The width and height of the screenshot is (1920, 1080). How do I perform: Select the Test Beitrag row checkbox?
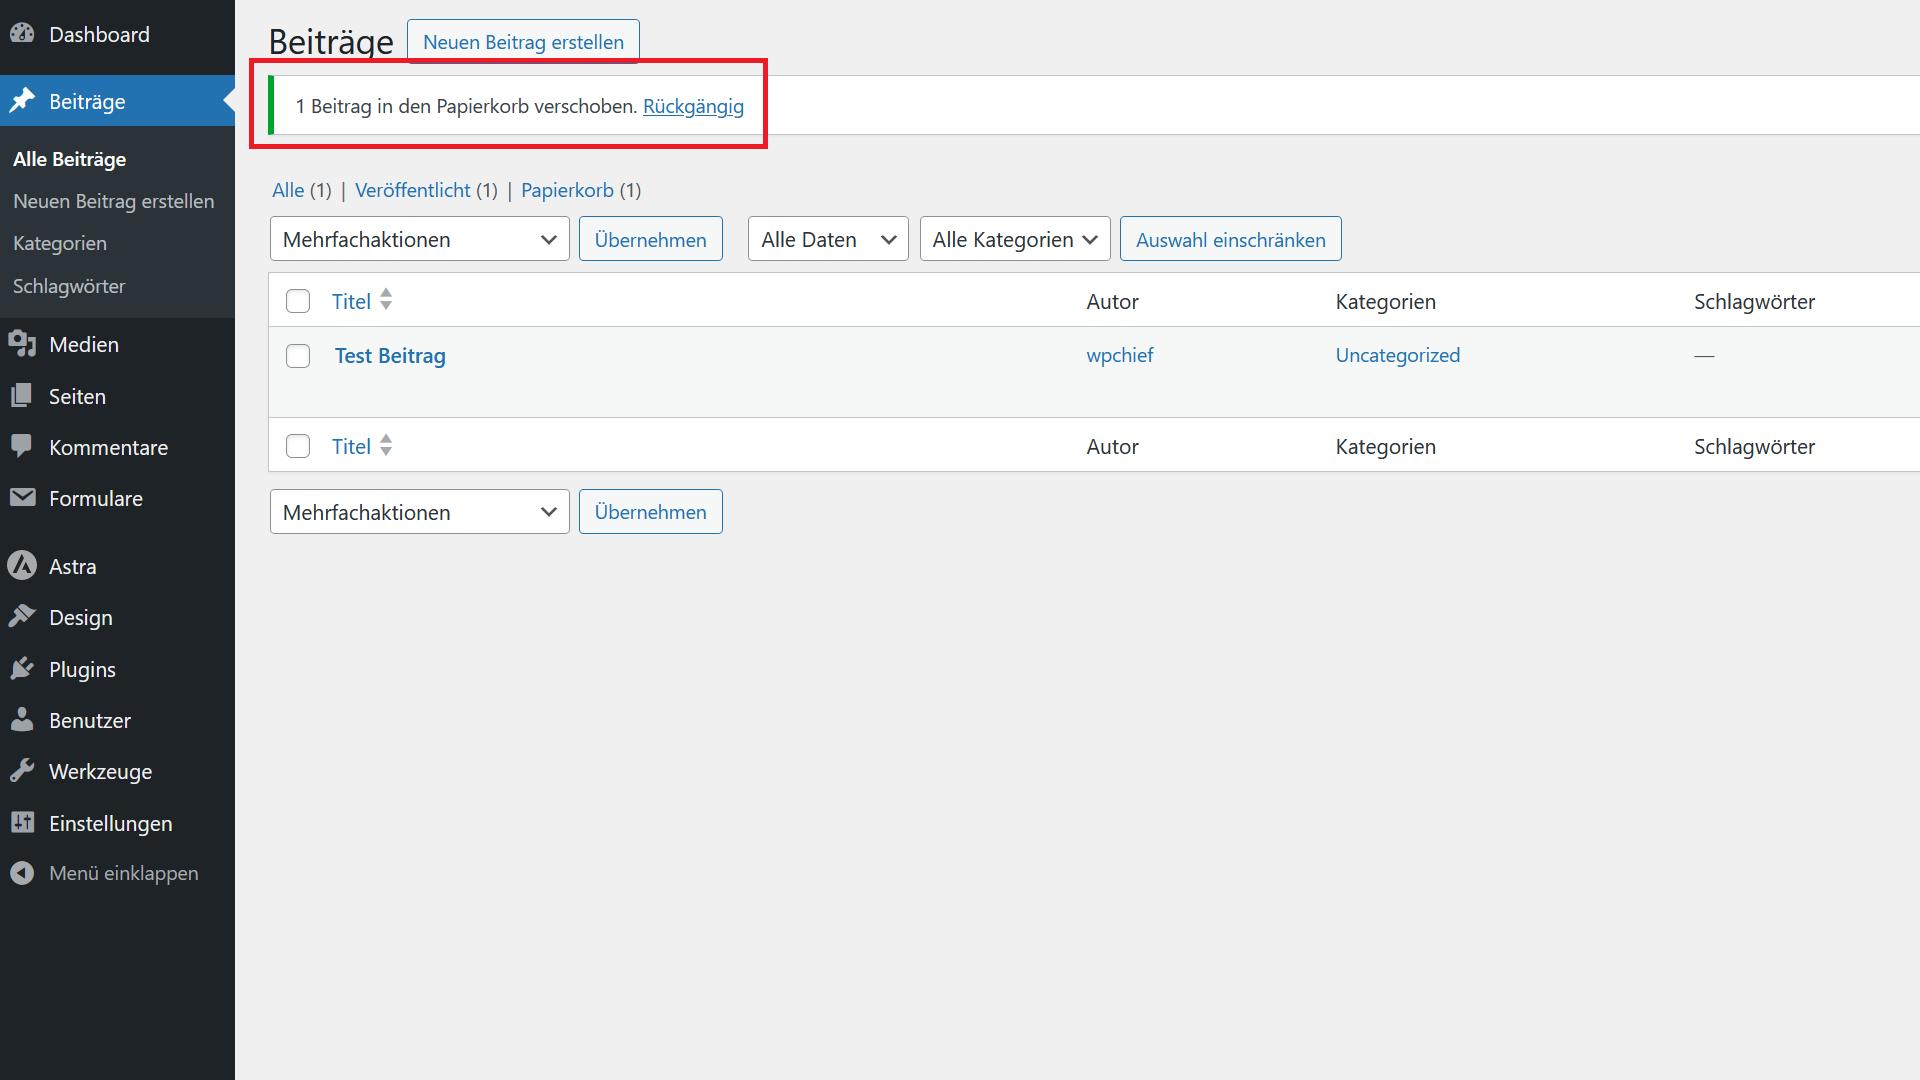(x=298, y=356)
